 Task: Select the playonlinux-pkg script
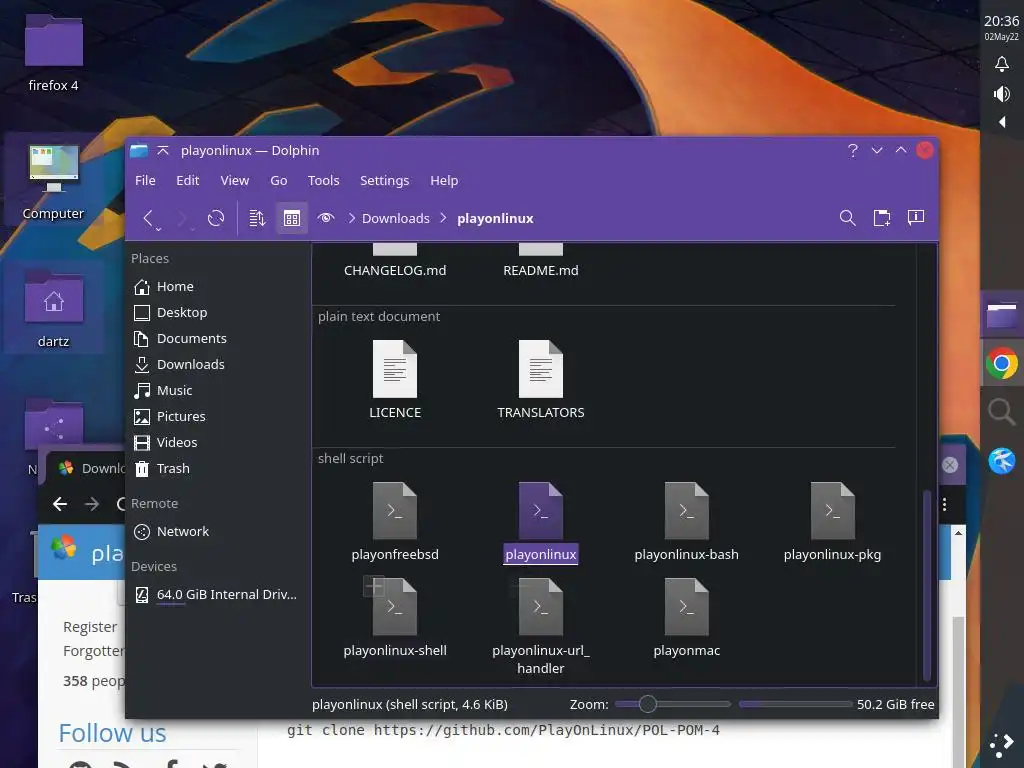832,522
